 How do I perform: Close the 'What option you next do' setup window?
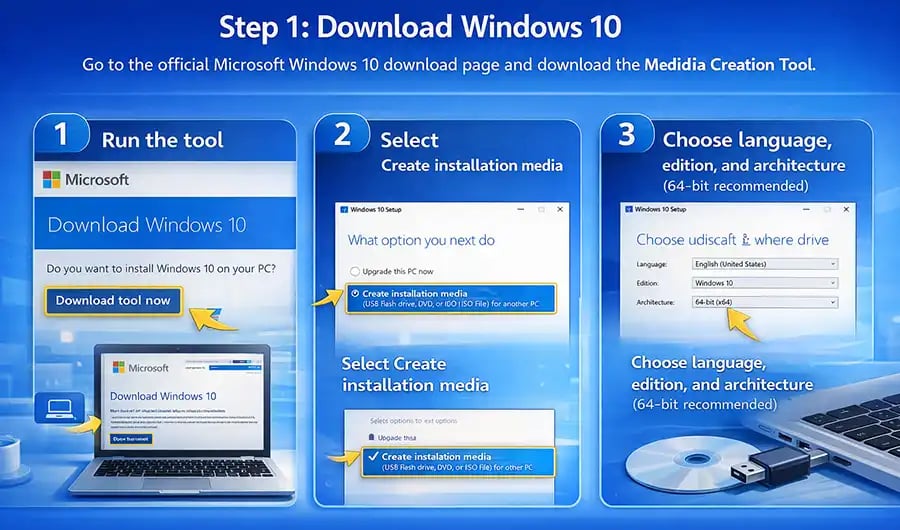(x=560, y=210)
